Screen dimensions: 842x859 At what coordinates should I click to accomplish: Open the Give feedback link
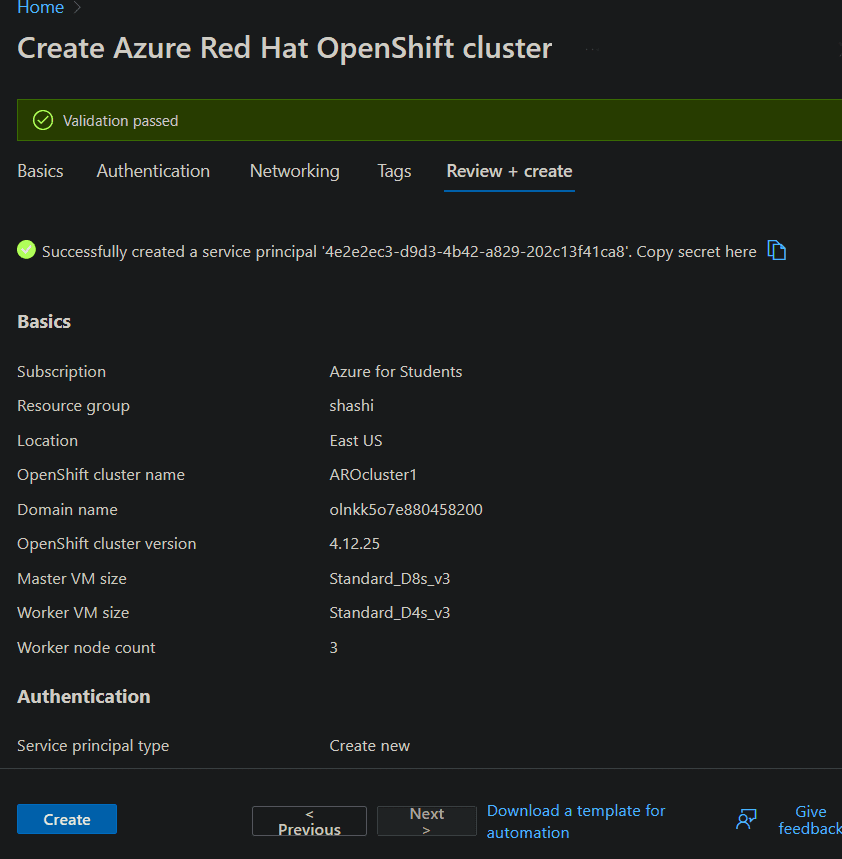810,820
